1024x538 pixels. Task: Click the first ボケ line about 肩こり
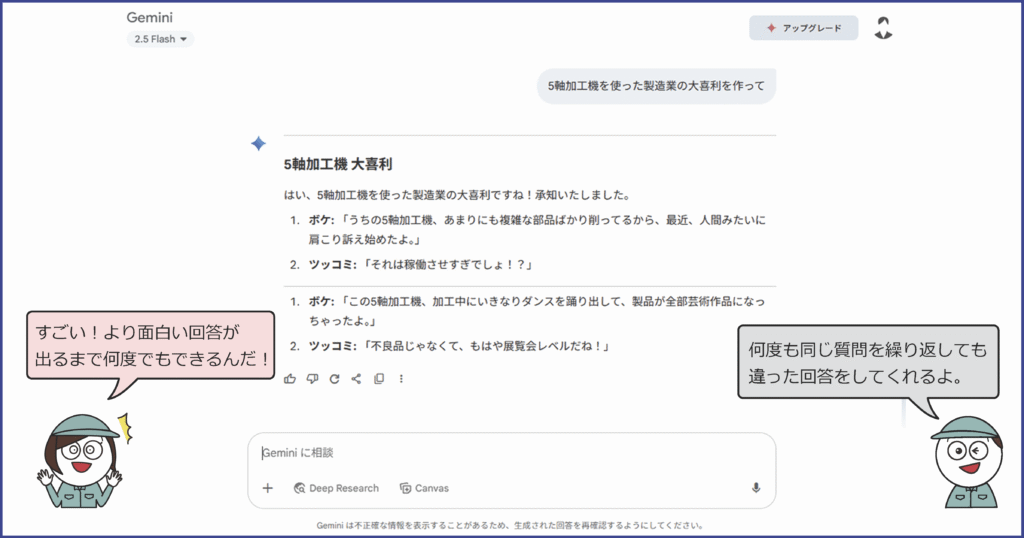[537, 230]
